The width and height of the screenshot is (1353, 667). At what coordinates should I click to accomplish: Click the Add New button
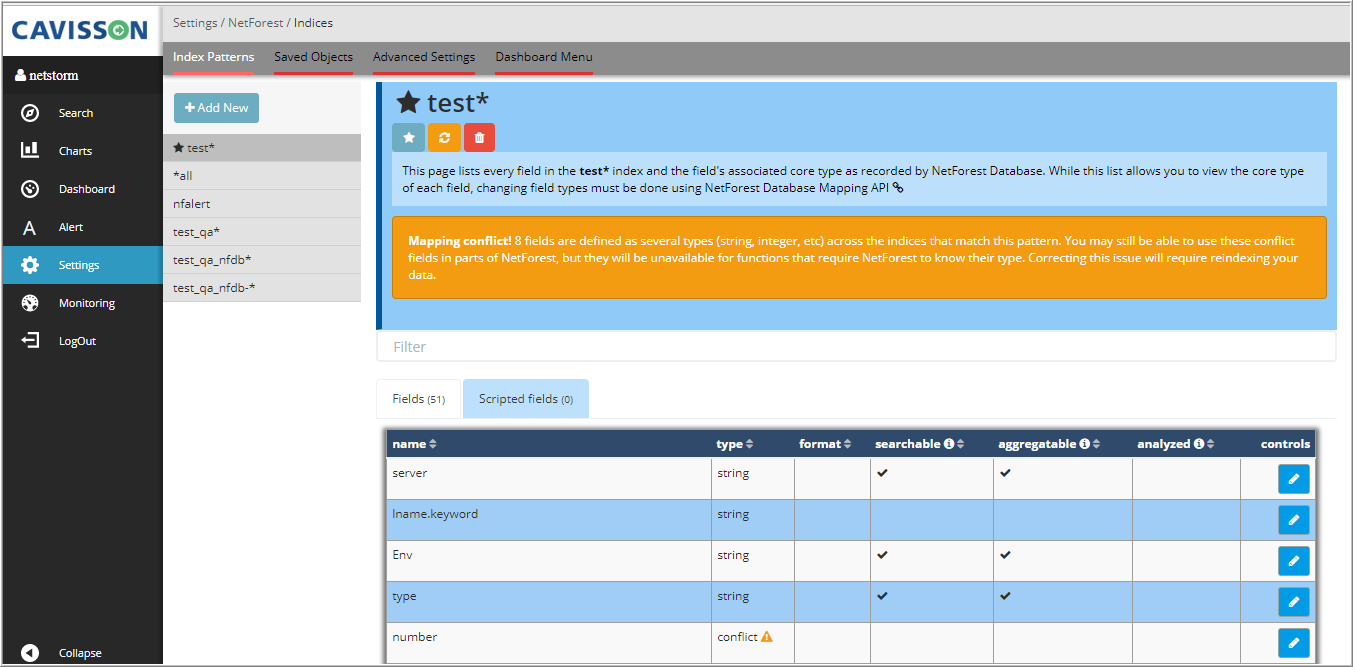point(216,108)
